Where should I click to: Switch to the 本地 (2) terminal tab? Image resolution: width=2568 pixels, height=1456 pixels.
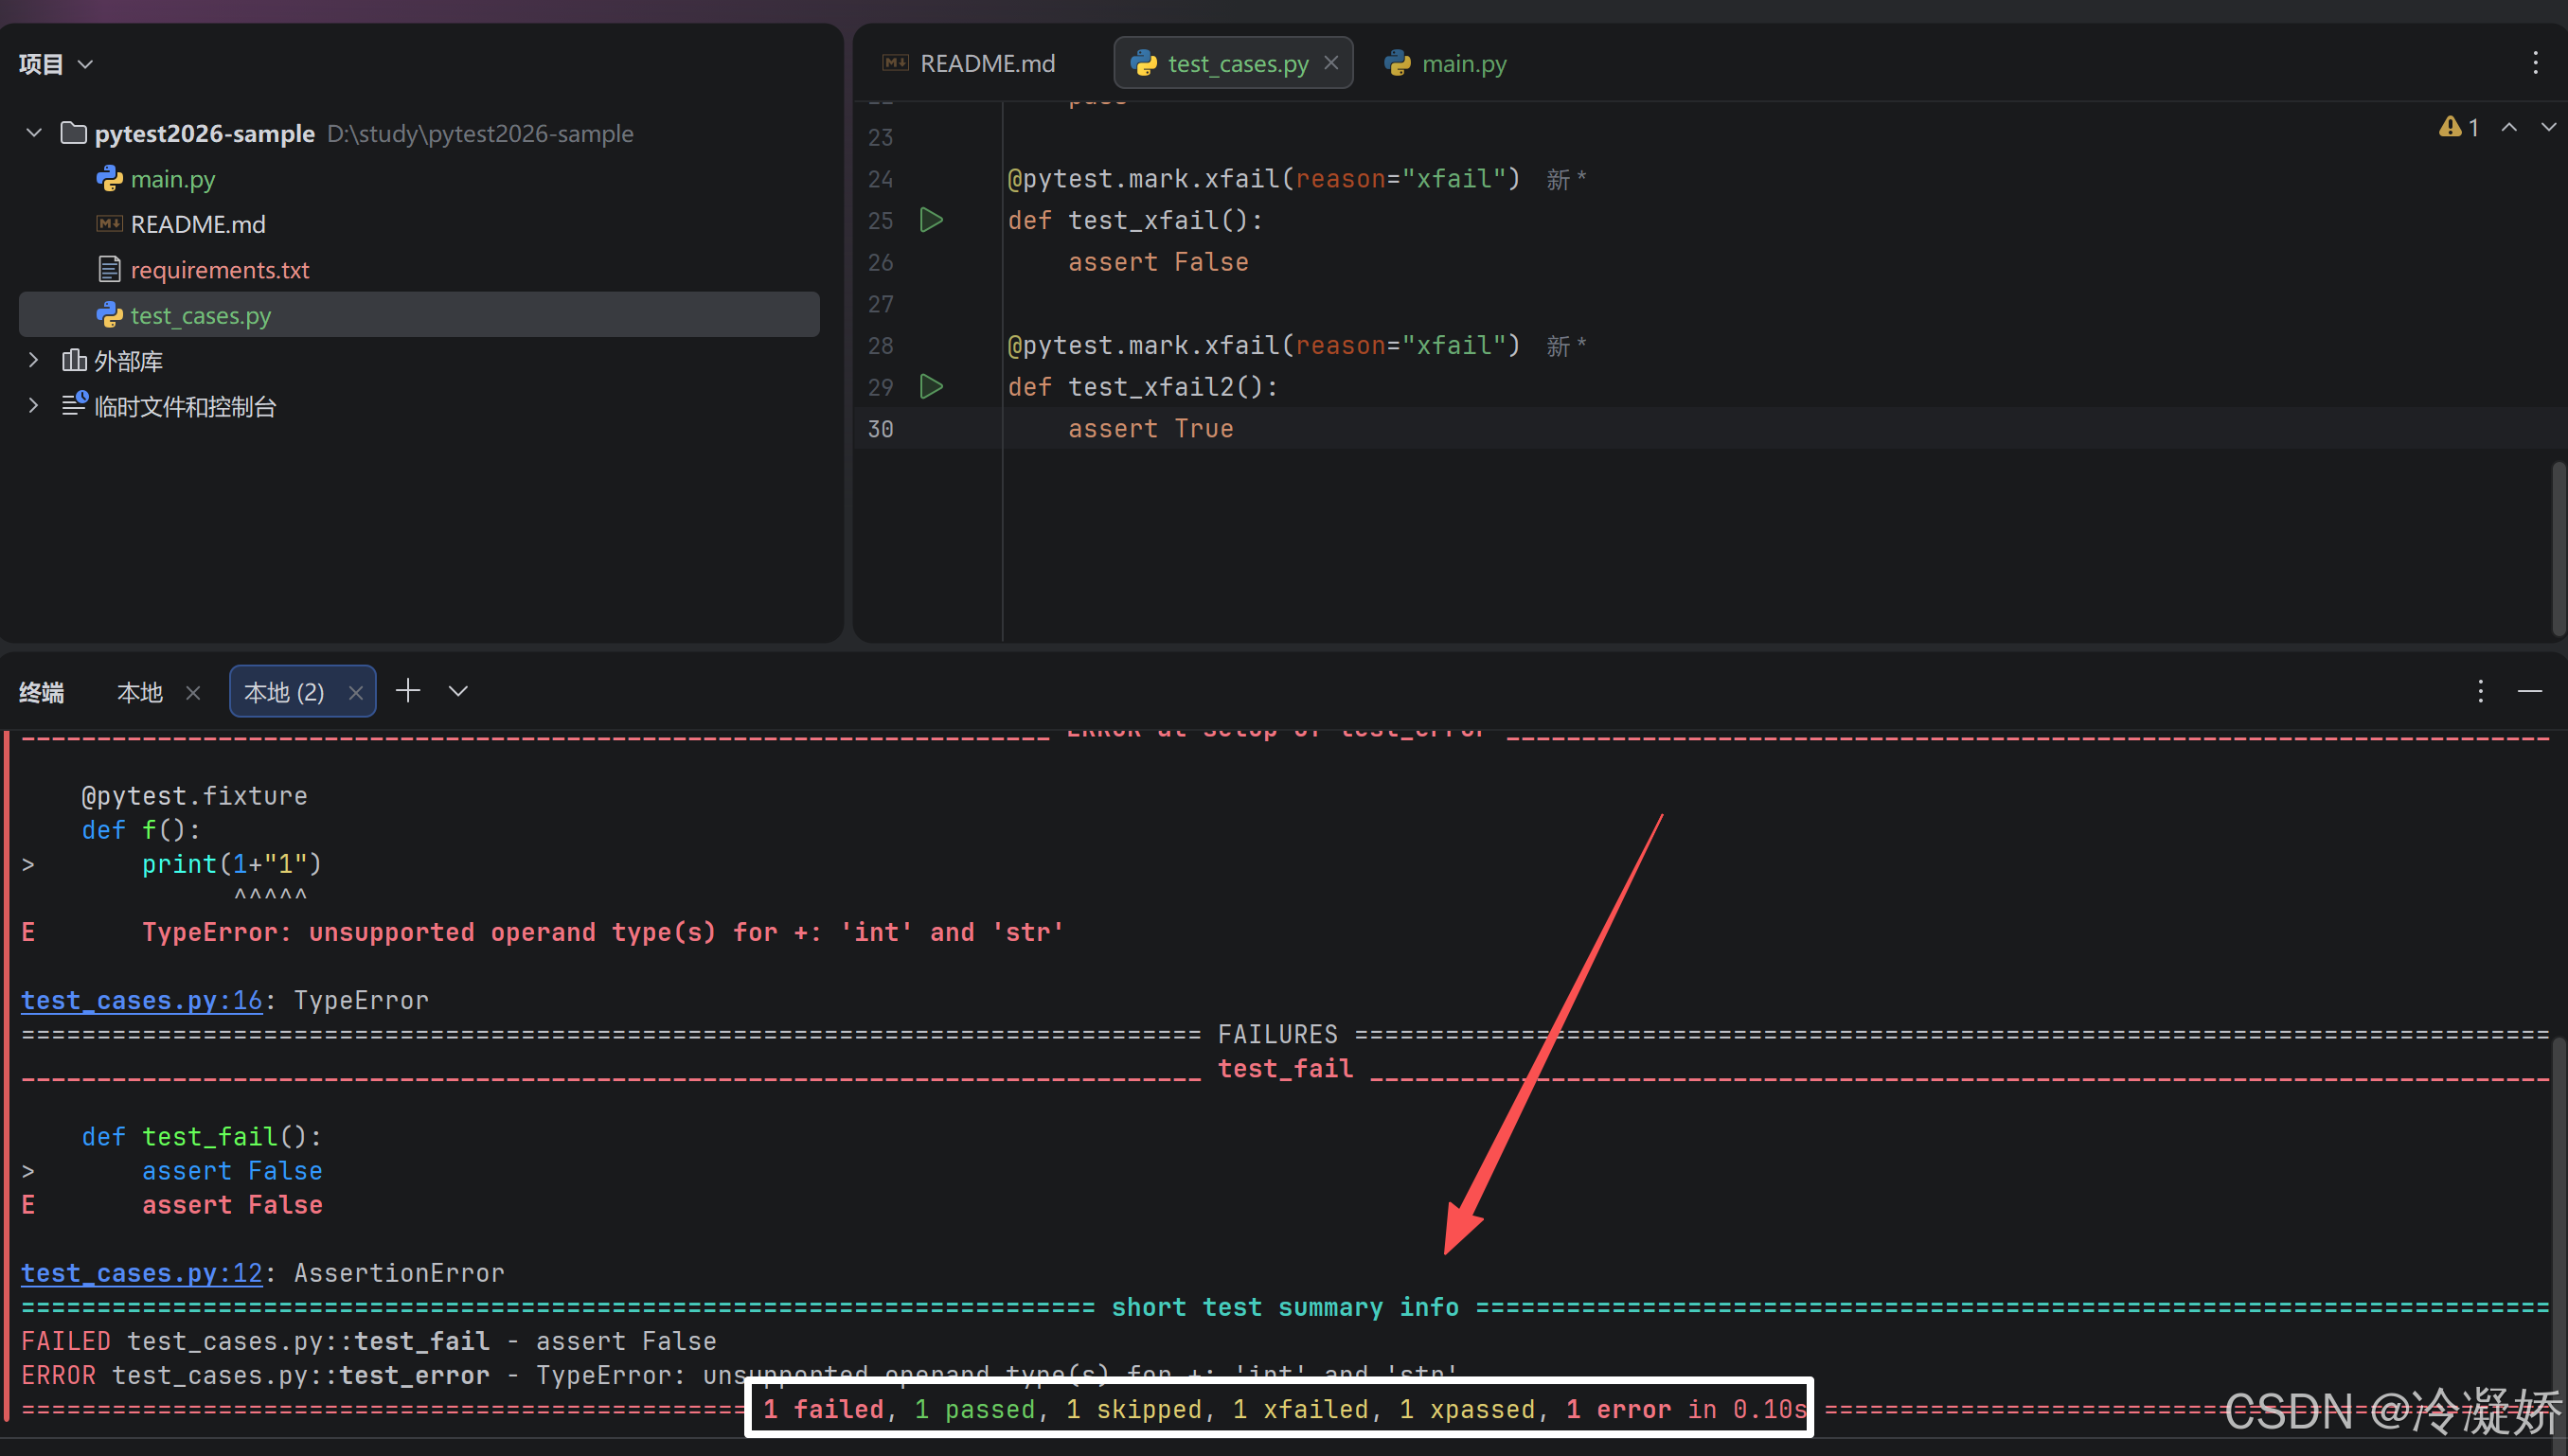tap(284, 693)
